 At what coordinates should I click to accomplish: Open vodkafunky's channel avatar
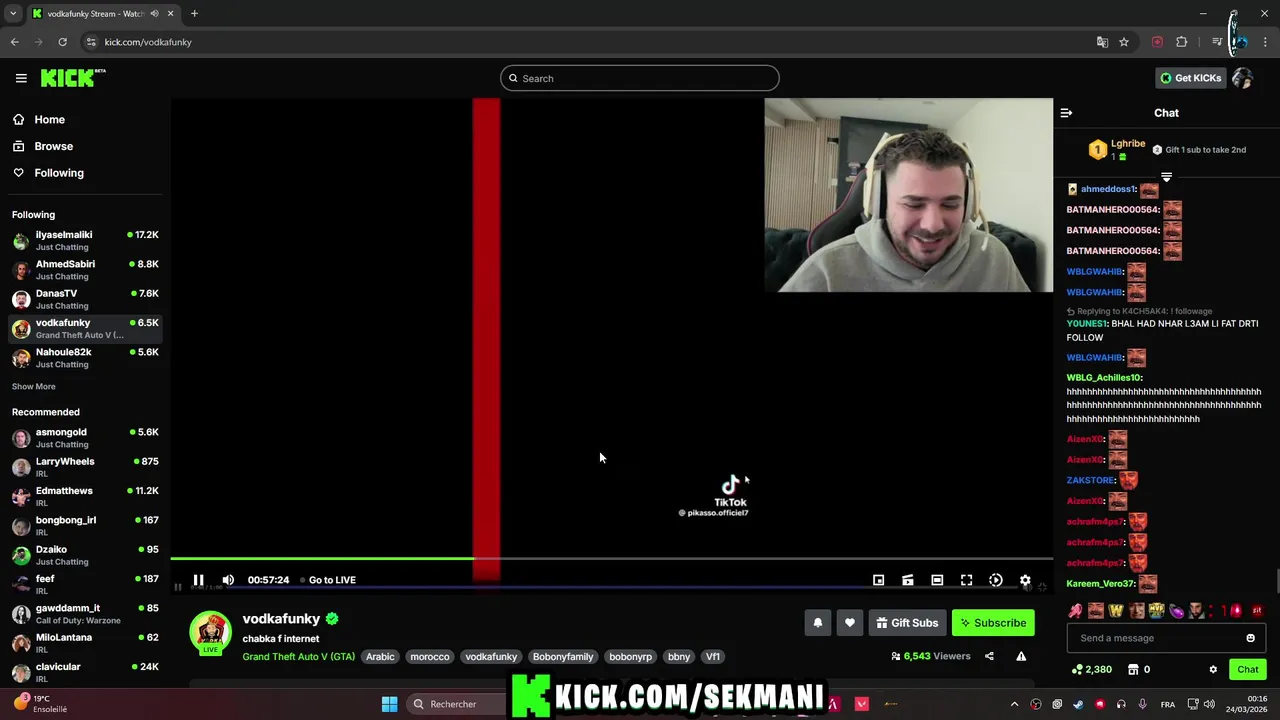(x=210, y=633)
